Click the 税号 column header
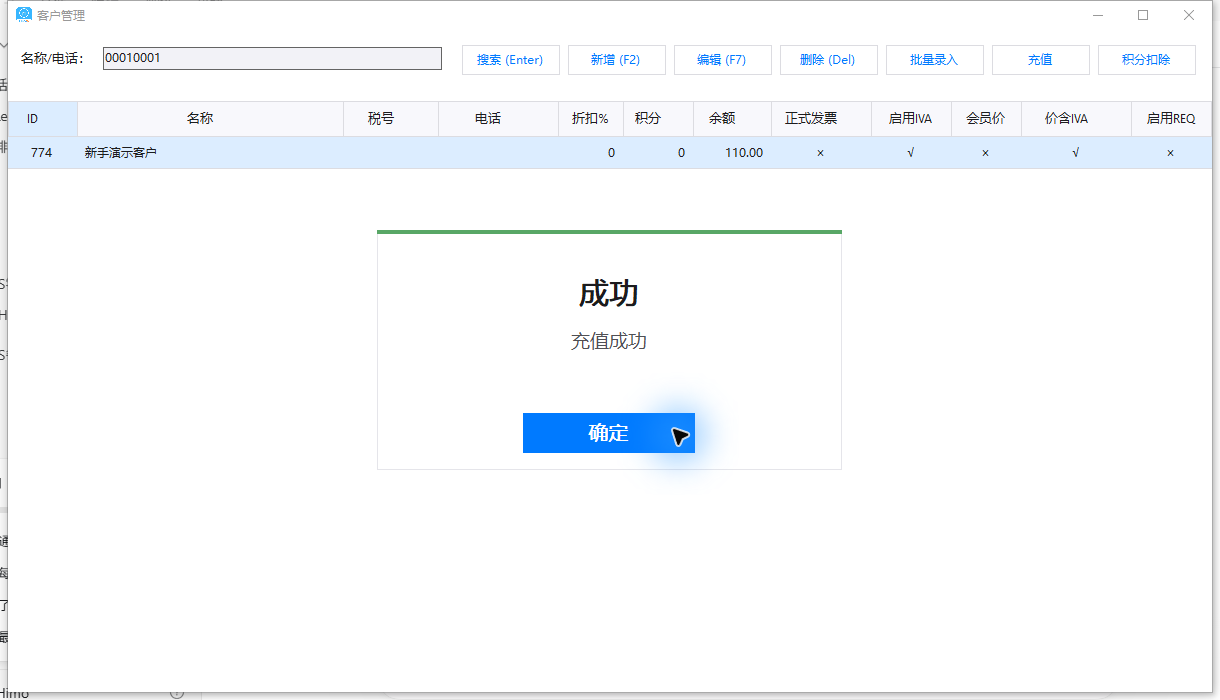Screen dimensions: 1220x700 coord(391,119)
